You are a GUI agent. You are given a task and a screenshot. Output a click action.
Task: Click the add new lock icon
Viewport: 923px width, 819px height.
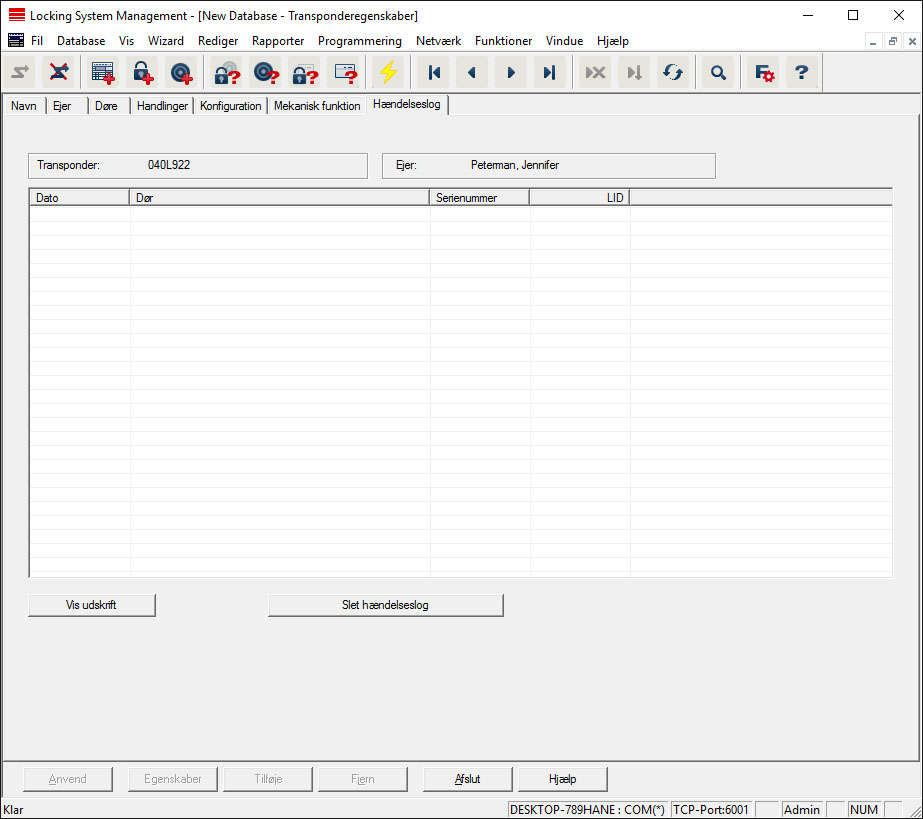[142, 73]
